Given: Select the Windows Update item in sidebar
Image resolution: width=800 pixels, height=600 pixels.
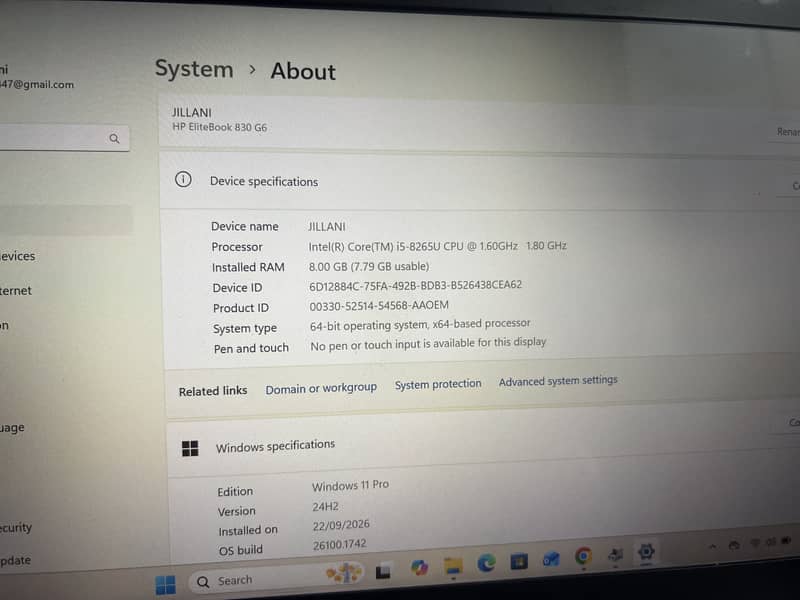Looking at the screenshot, I should (15, 560).
